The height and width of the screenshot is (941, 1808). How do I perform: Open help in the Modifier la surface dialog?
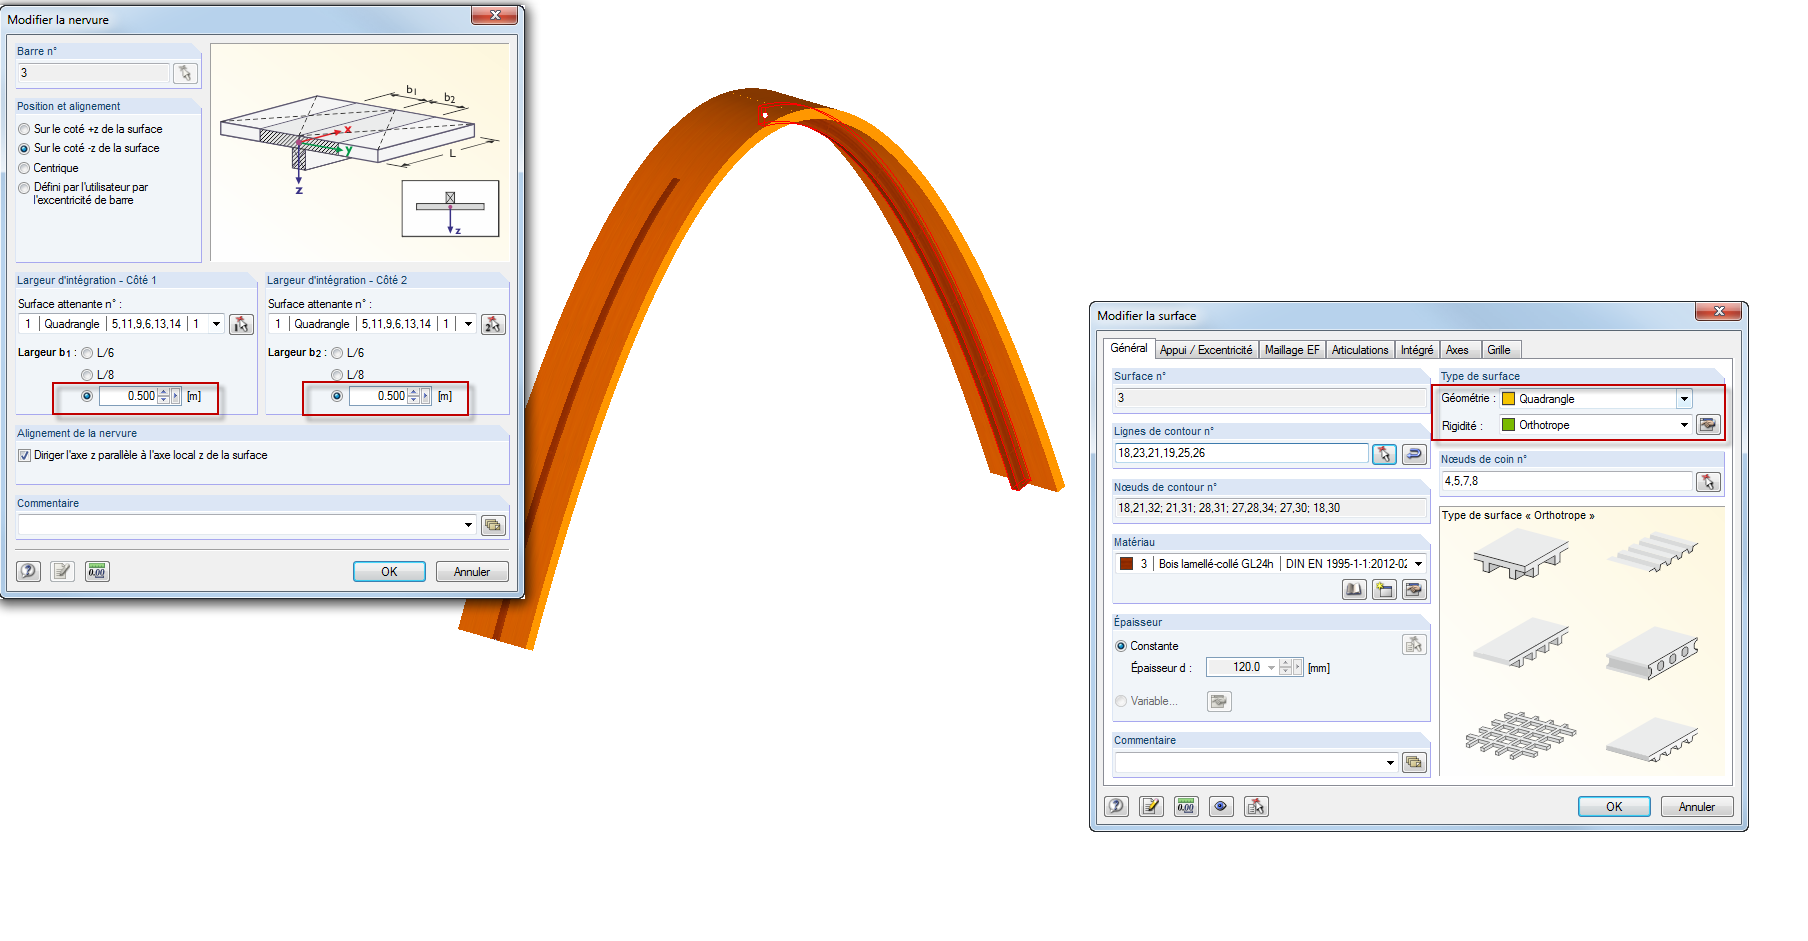[1117, 806]
